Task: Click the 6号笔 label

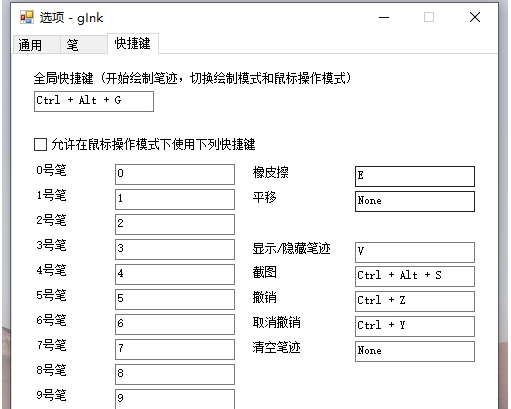Action: [x=51, y=320]
